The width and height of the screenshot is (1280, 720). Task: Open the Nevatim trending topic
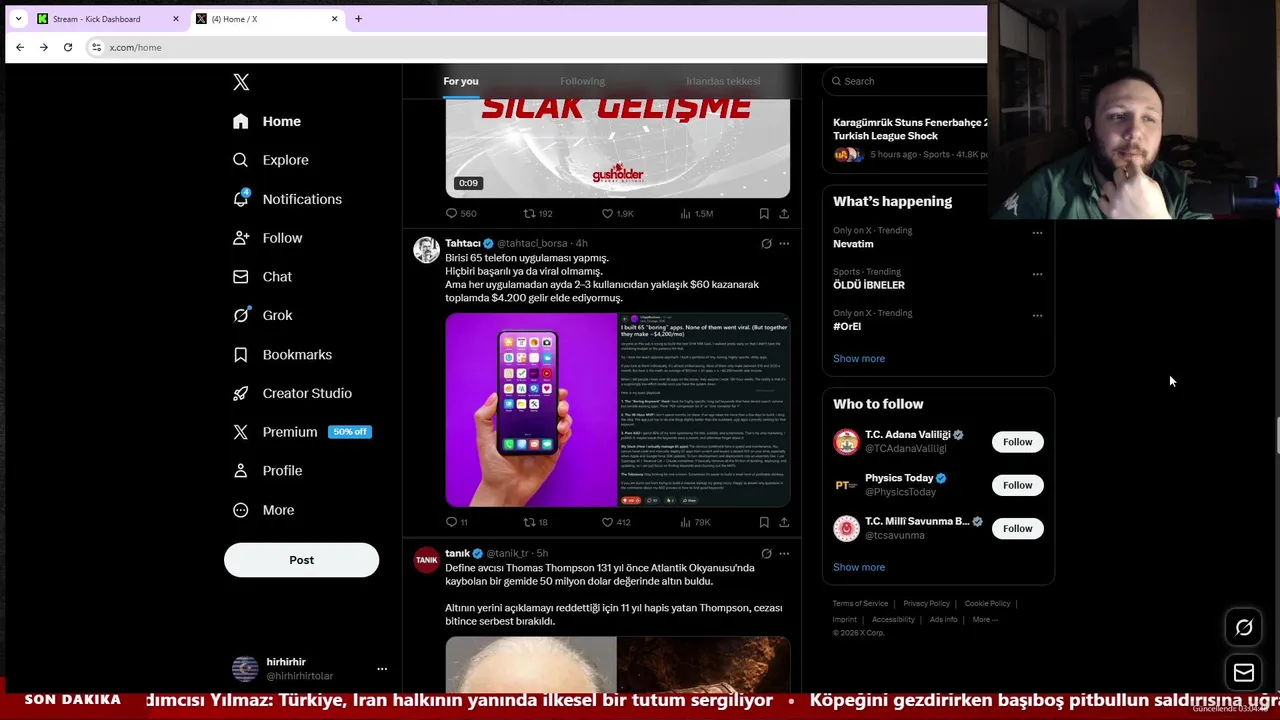click(853, 244)
